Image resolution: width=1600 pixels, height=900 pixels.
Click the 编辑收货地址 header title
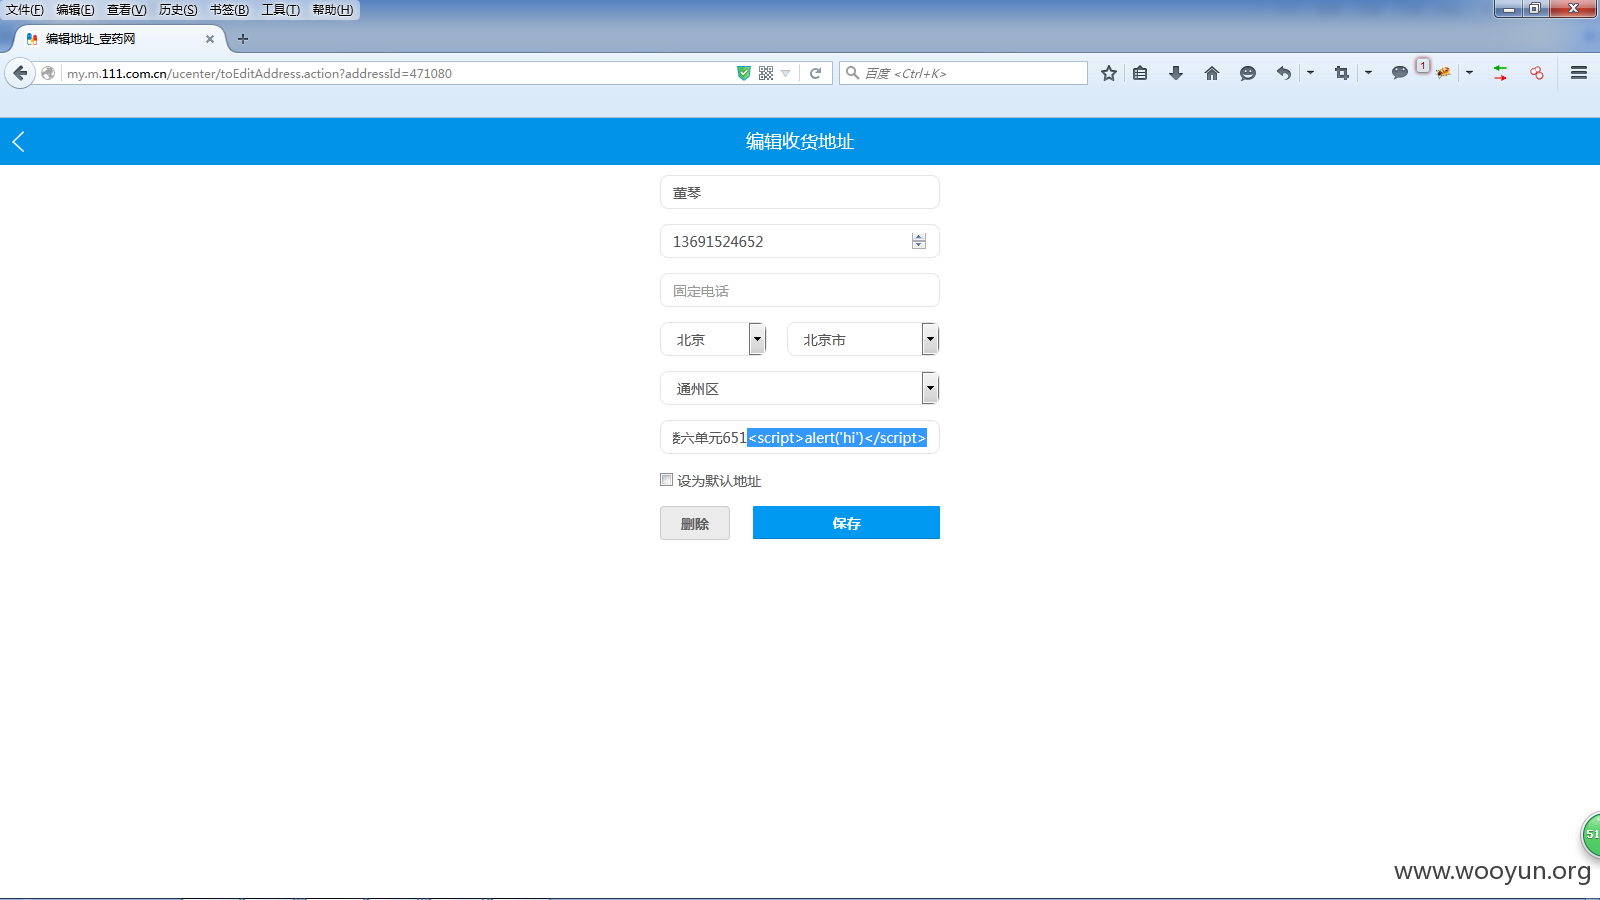tap(800, 142)
